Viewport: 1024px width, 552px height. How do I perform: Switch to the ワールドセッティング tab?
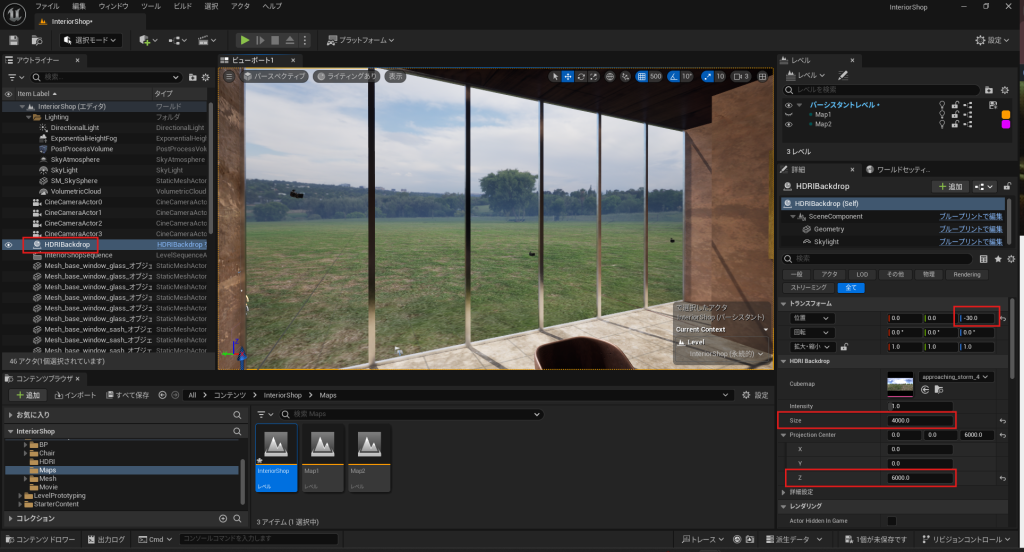[x=910, y=170]
